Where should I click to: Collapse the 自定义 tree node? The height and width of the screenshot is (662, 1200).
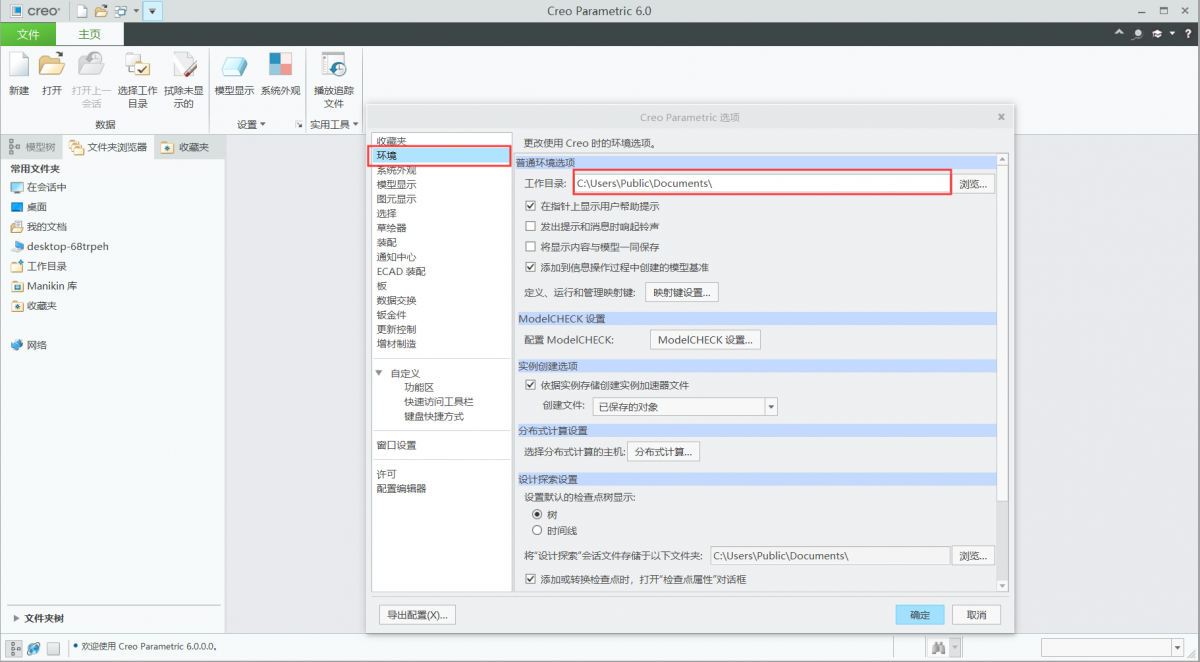click(379, 373)
